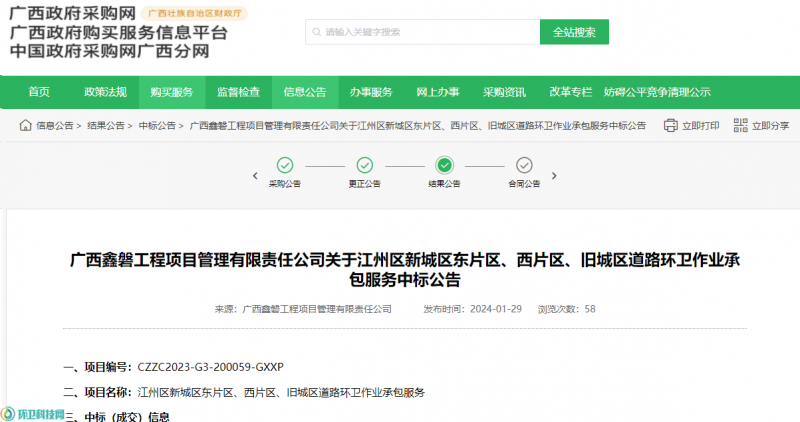This screenshot has width=800, height=422.
Task: Open the 改革专栏 menu item
Action: click(x=570, y=92)
